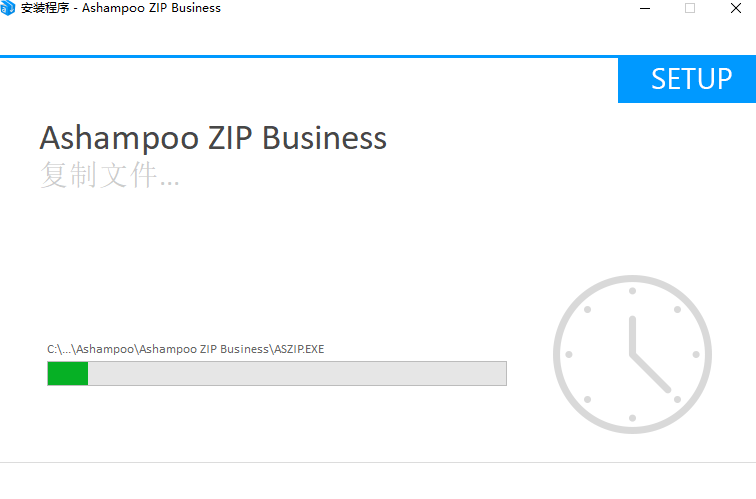Click the Ashampoo app icon in title bar
The height and width of the screenshot is (499, 756).
(8, 8)
